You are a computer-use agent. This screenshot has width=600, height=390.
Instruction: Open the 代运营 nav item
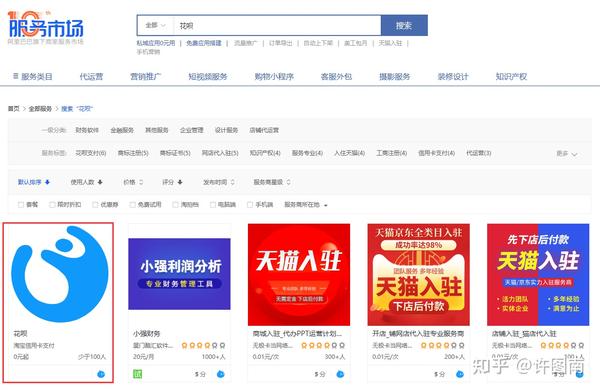pos(91,77)
